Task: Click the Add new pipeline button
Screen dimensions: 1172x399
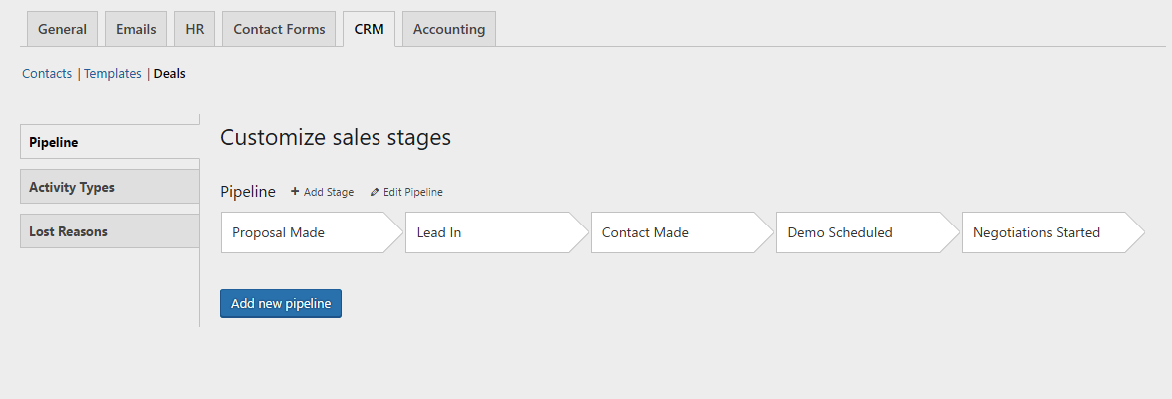Action: pyautogui.click(x=281, y=303)
